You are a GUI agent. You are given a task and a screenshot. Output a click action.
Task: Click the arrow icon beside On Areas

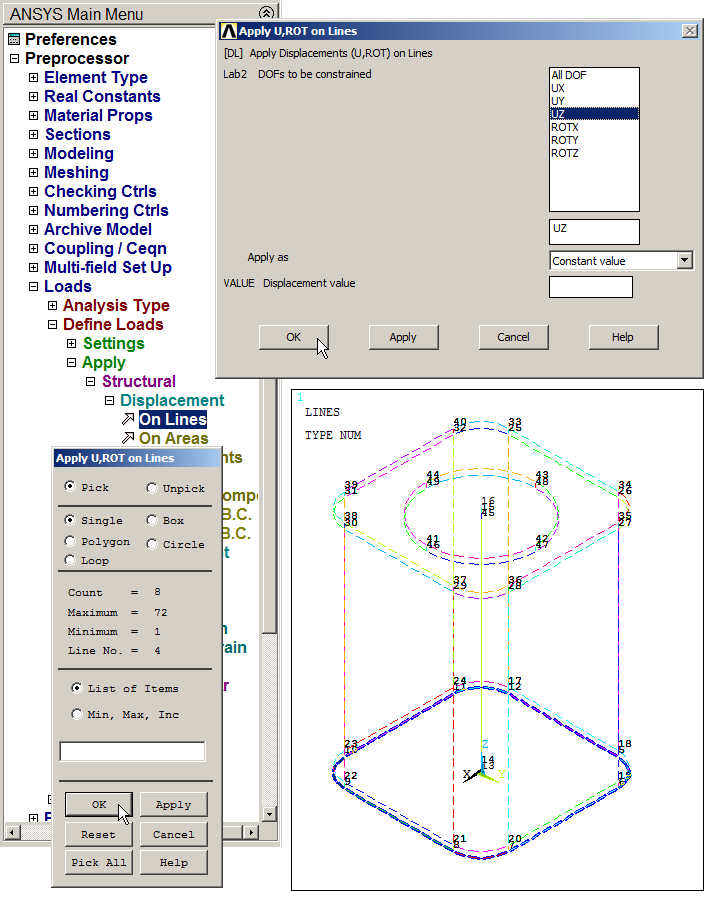(127, 439)
